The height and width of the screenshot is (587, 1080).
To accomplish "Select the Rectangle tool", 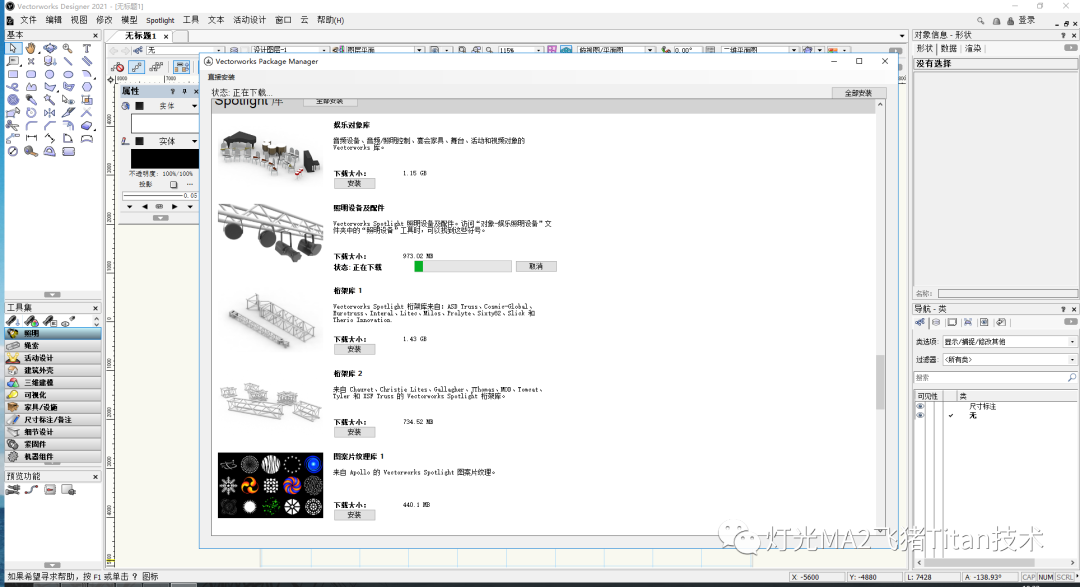I will click(x=13, y=74).
